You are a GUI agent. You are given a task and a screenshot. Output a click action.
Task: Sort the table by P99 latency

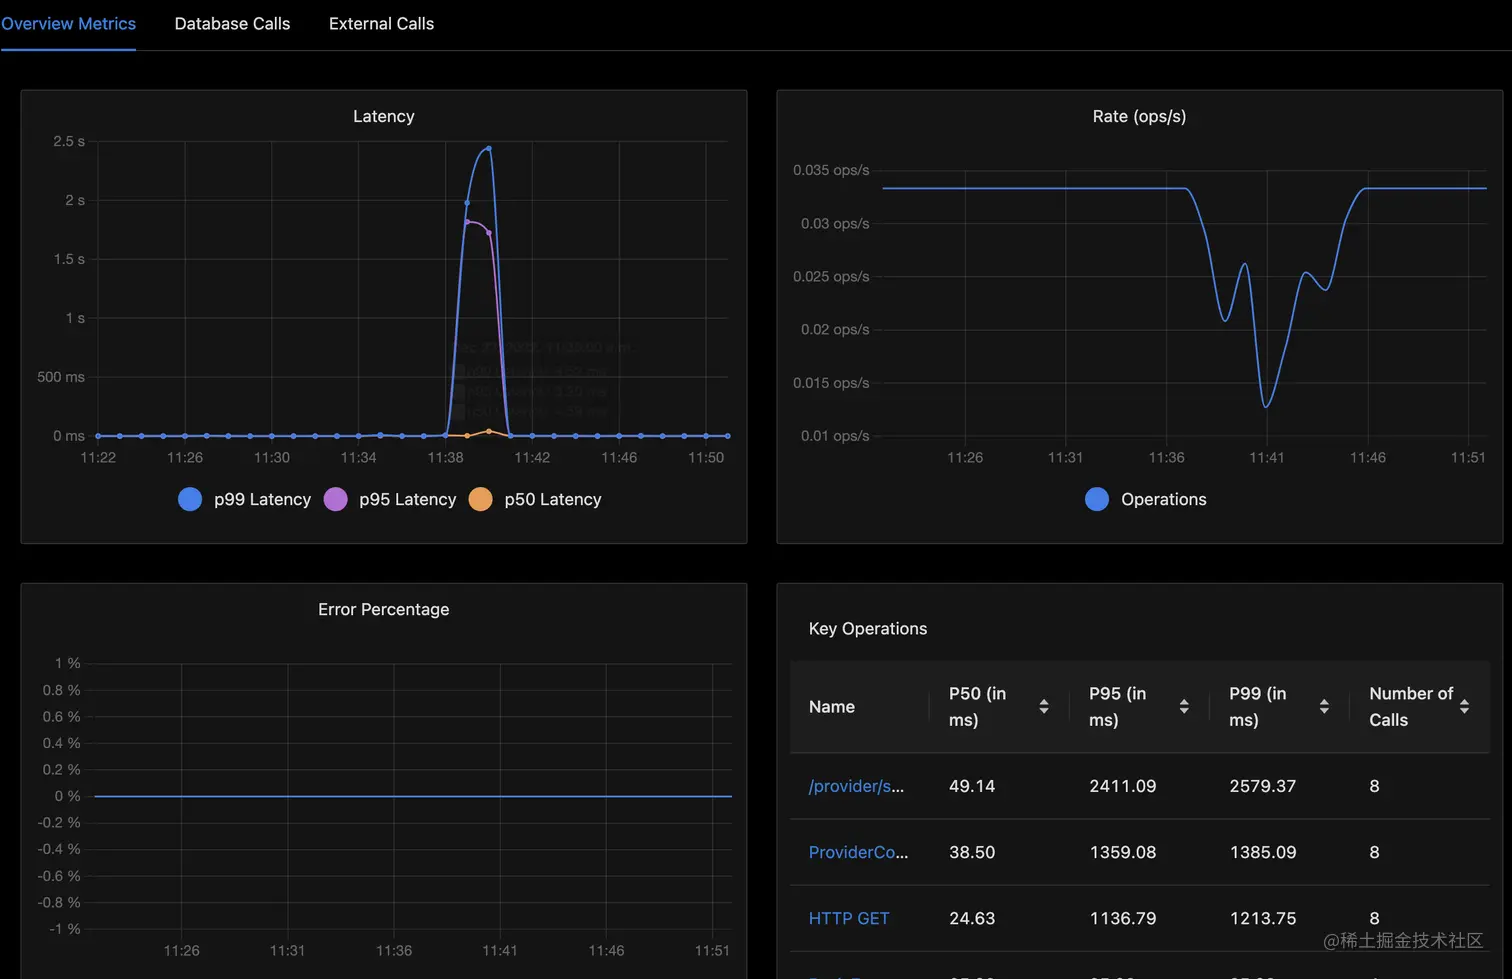coord(1327,706)
